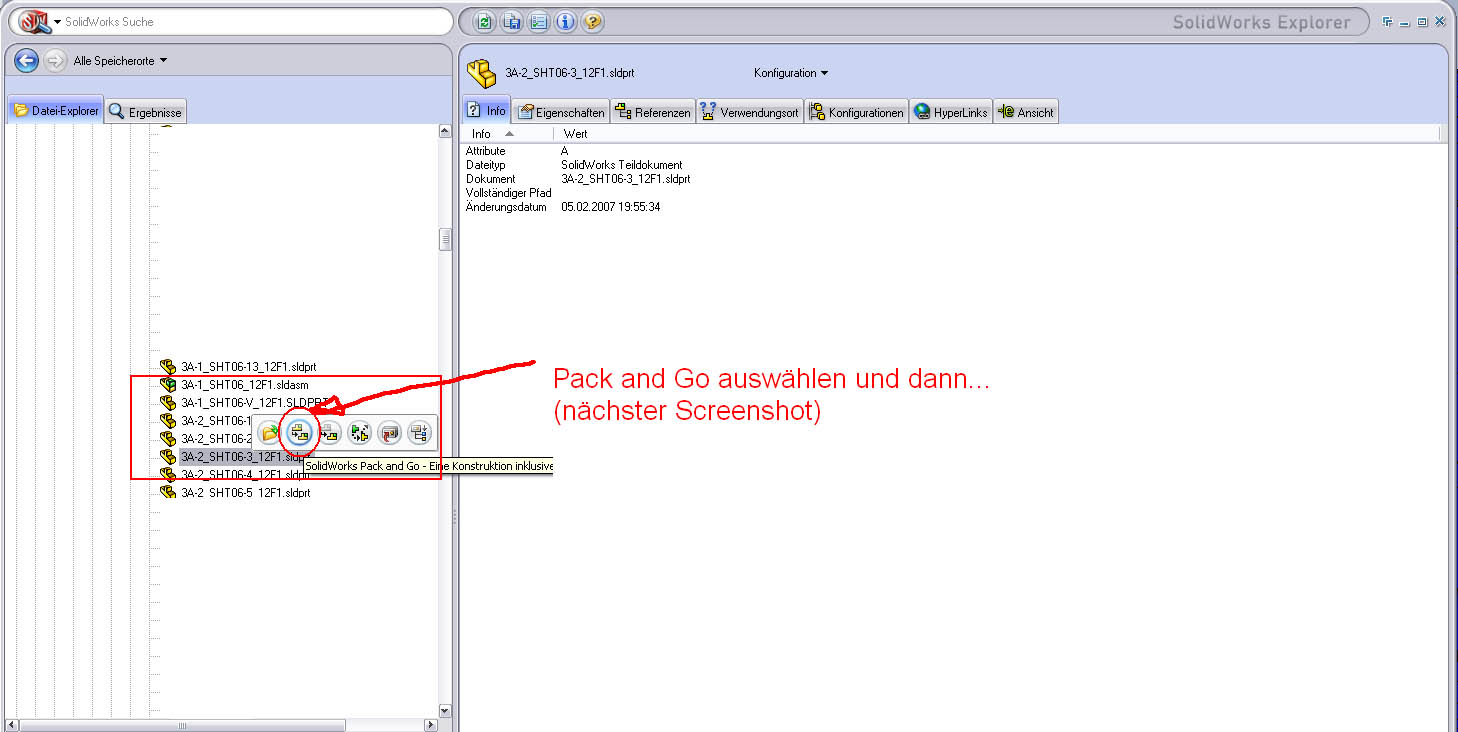The width and height of the screenshot is (1458, 732).
Task: Open the SolidWorks logo search menu
Action: coord(40,21)
